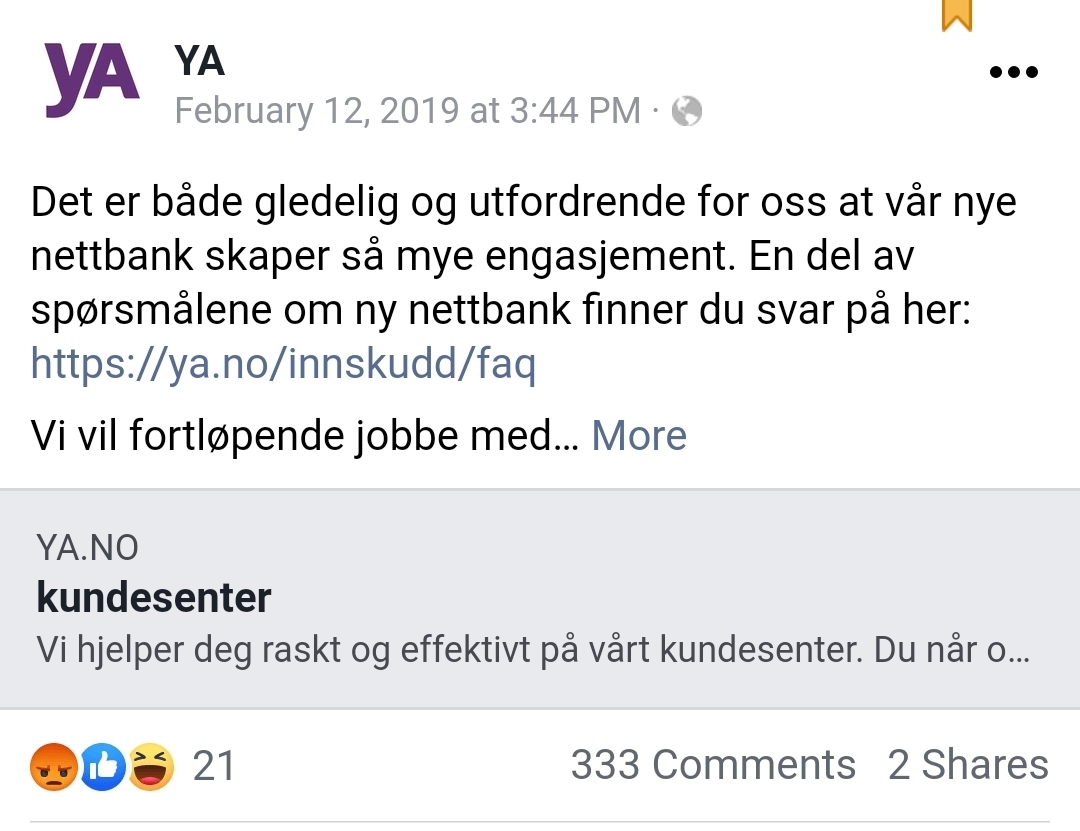View the 2 Shares list
Viewport: 1080px width, 831px height.
pos(968,765)
